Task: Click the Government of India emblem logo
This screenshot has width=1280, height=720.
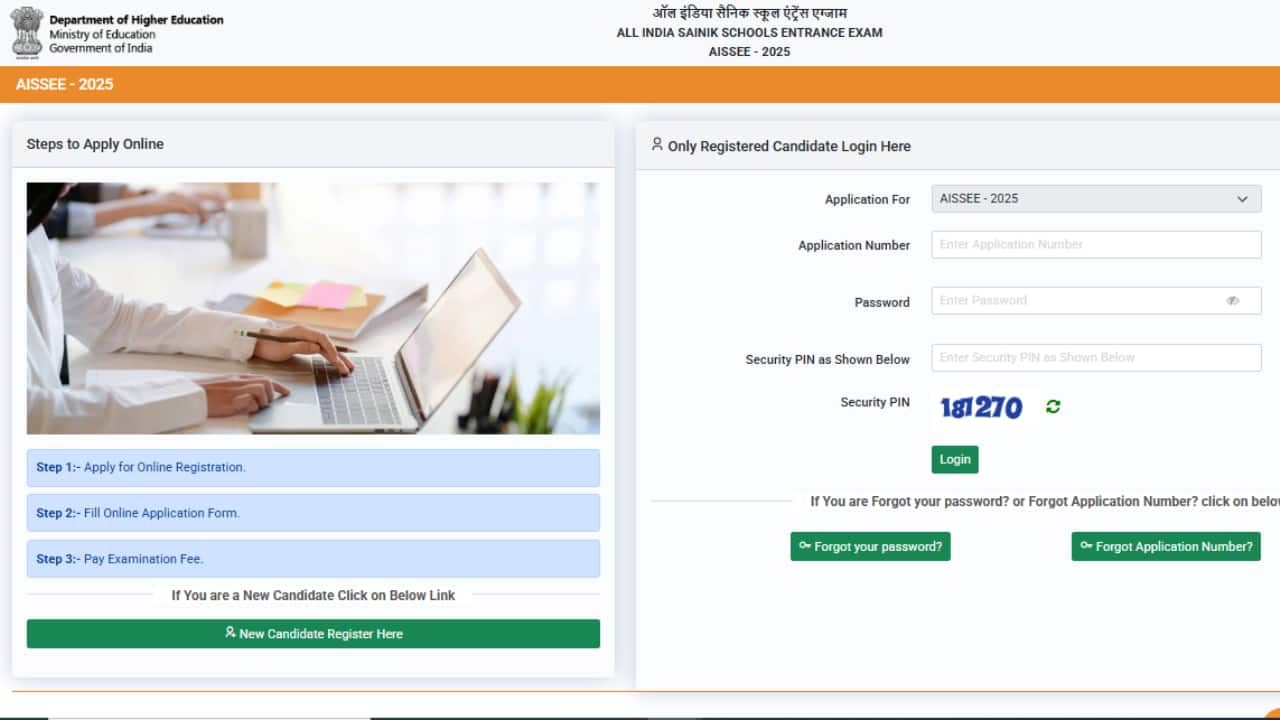Action: coord(27,31)
